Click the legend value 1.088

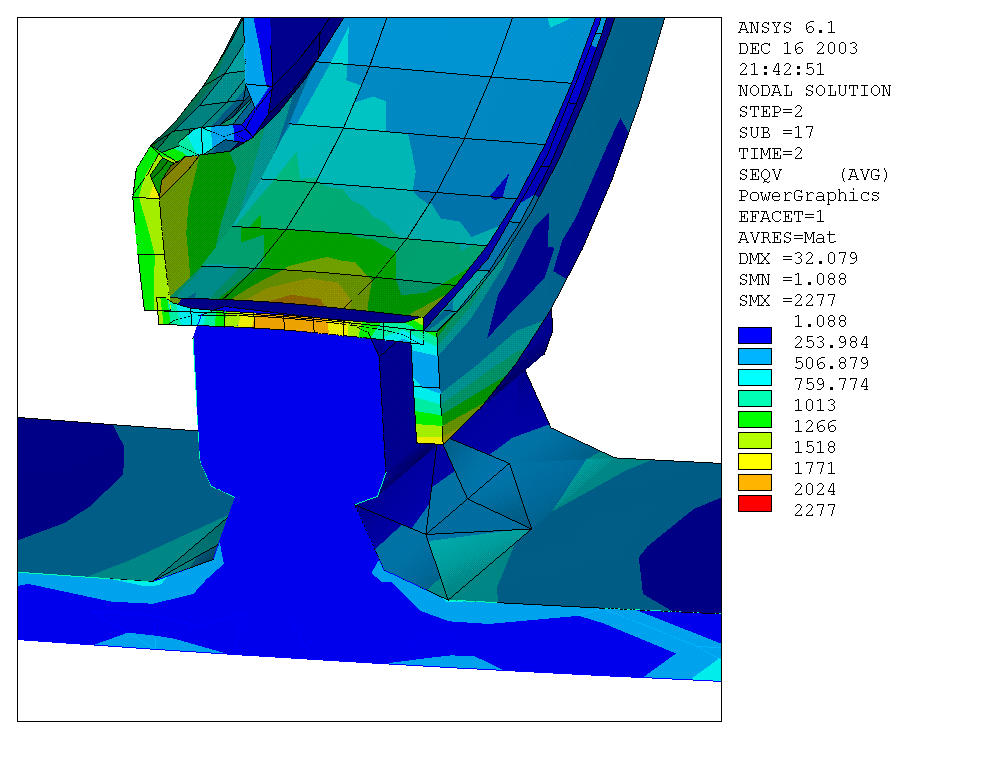[x=820, y=322]
